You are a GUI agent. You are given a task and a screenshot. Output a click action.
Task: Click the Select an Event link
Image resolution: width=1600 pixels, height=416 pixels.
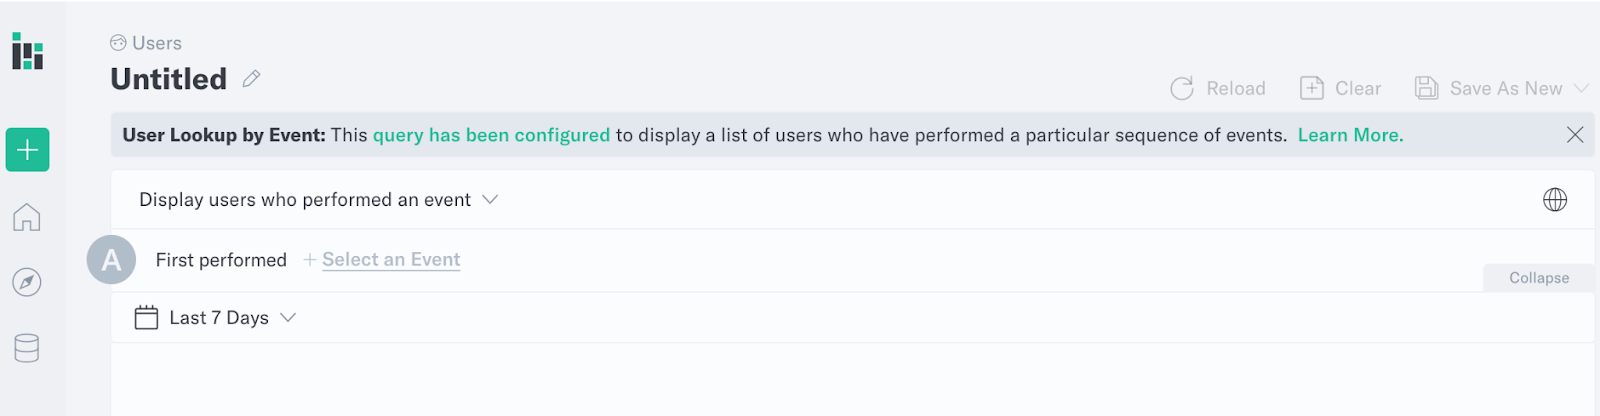click(391, 260)
